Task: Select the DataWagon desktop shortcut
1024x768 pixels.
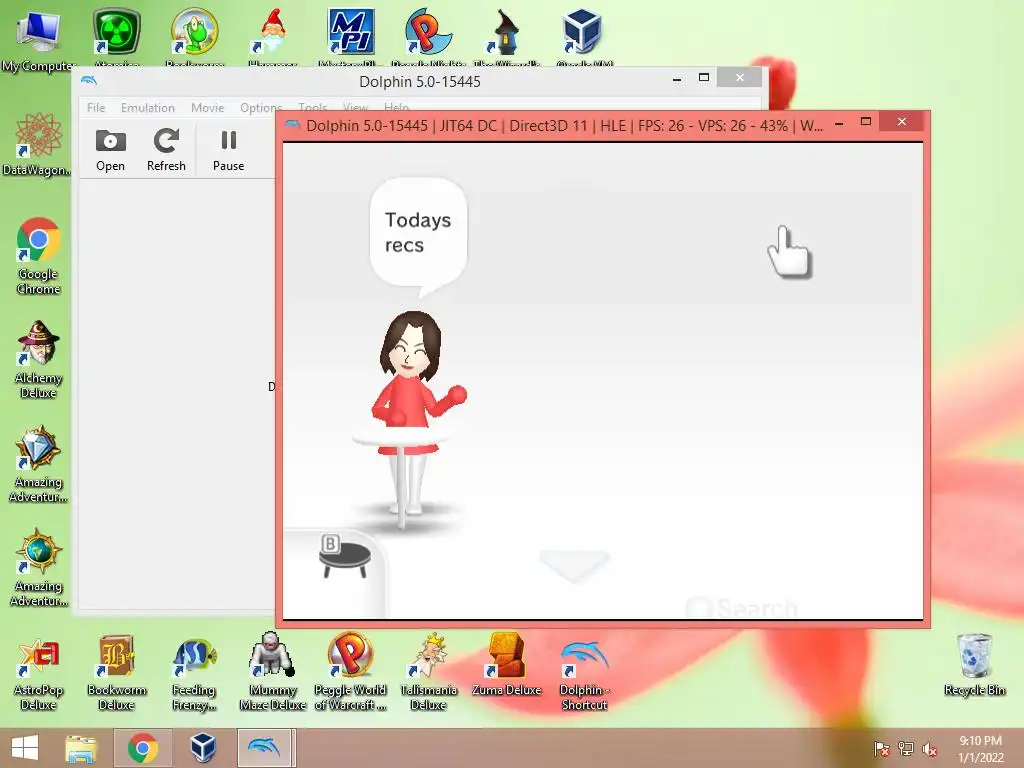Action: coord(37,144)
